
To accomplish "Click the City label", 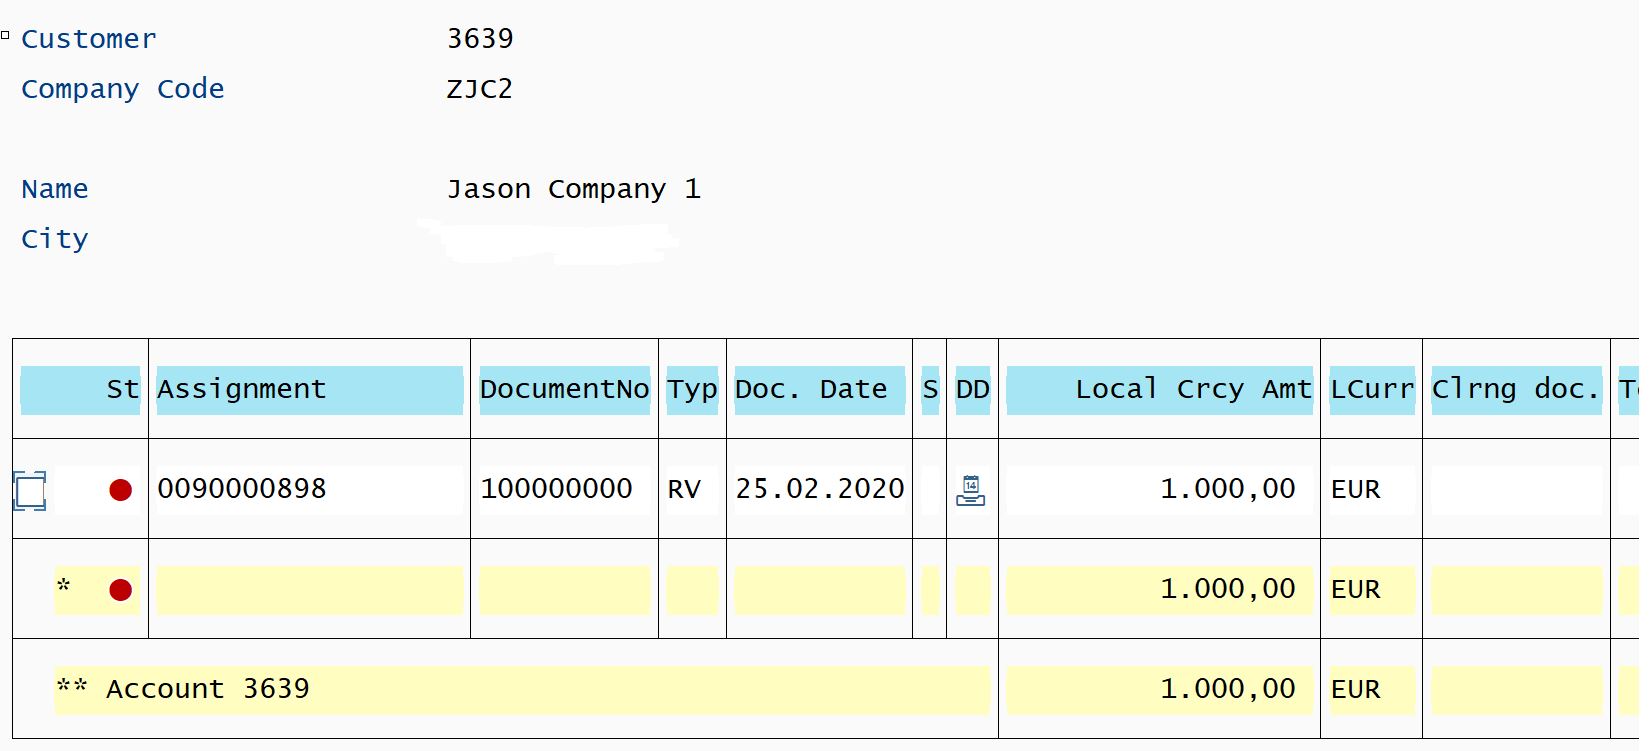I will tap(55, 240).
